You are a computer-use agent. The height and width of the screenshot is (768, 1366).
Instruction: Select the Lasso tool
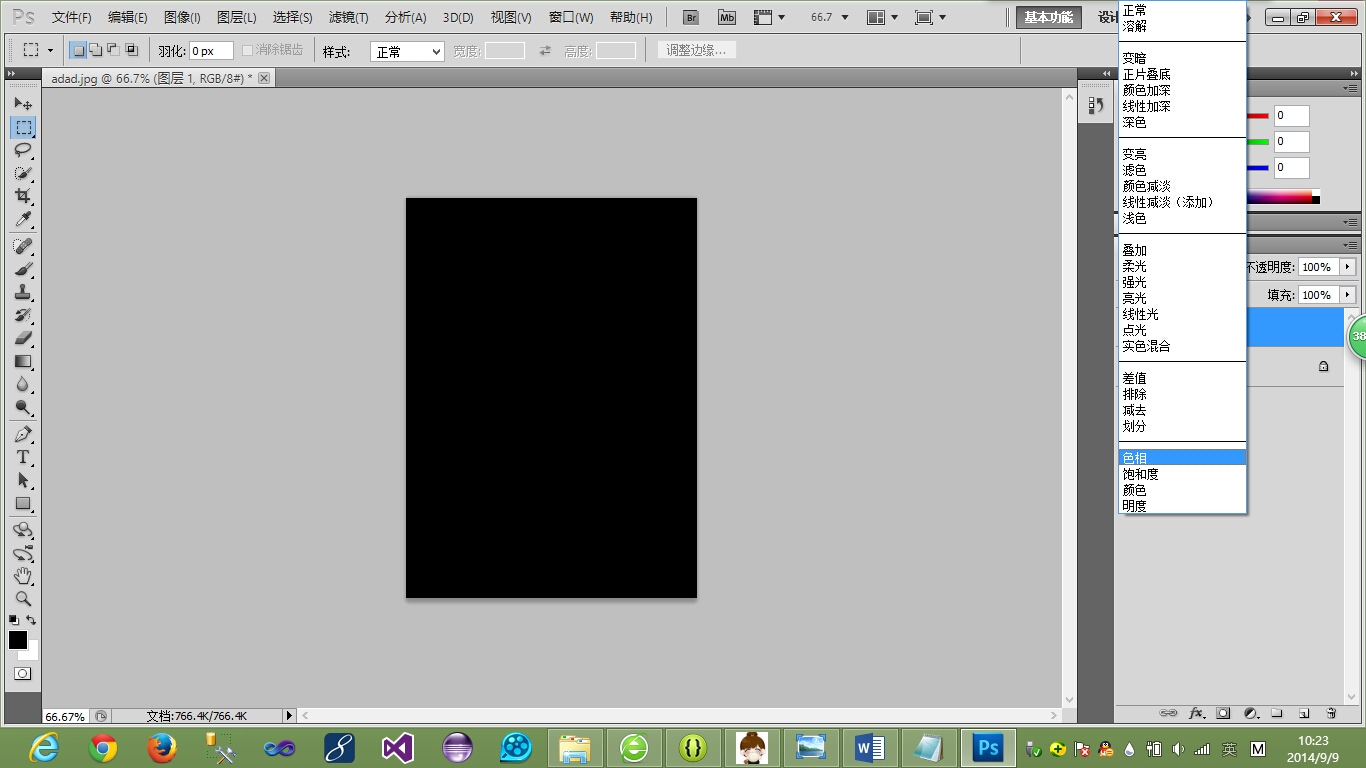point(23,150)
